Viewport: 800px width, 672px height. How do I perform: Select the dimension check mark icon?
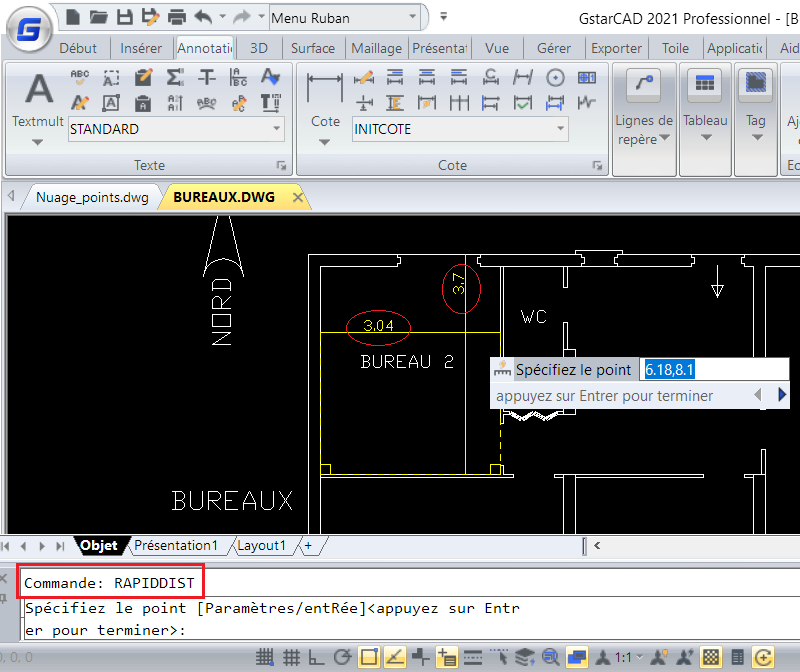coord(523,103)
